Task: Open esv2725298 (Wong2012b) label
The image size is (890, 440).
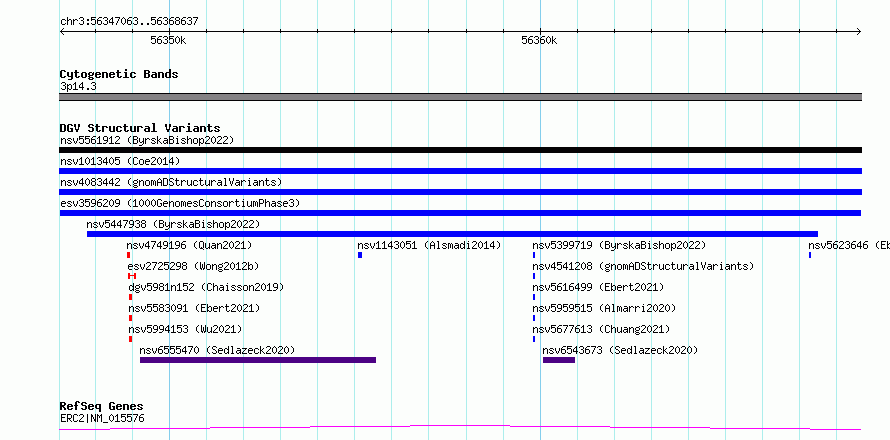Action: [x=191, y=266]
